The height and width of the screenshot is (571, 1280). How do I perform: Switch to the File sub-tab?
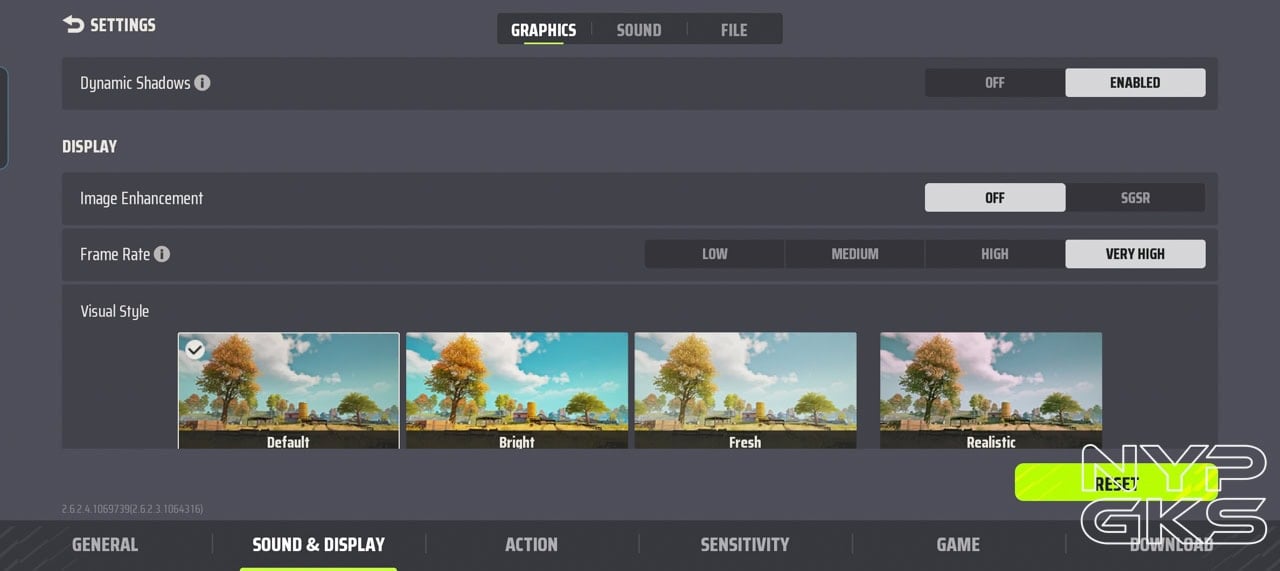point(733,30)
